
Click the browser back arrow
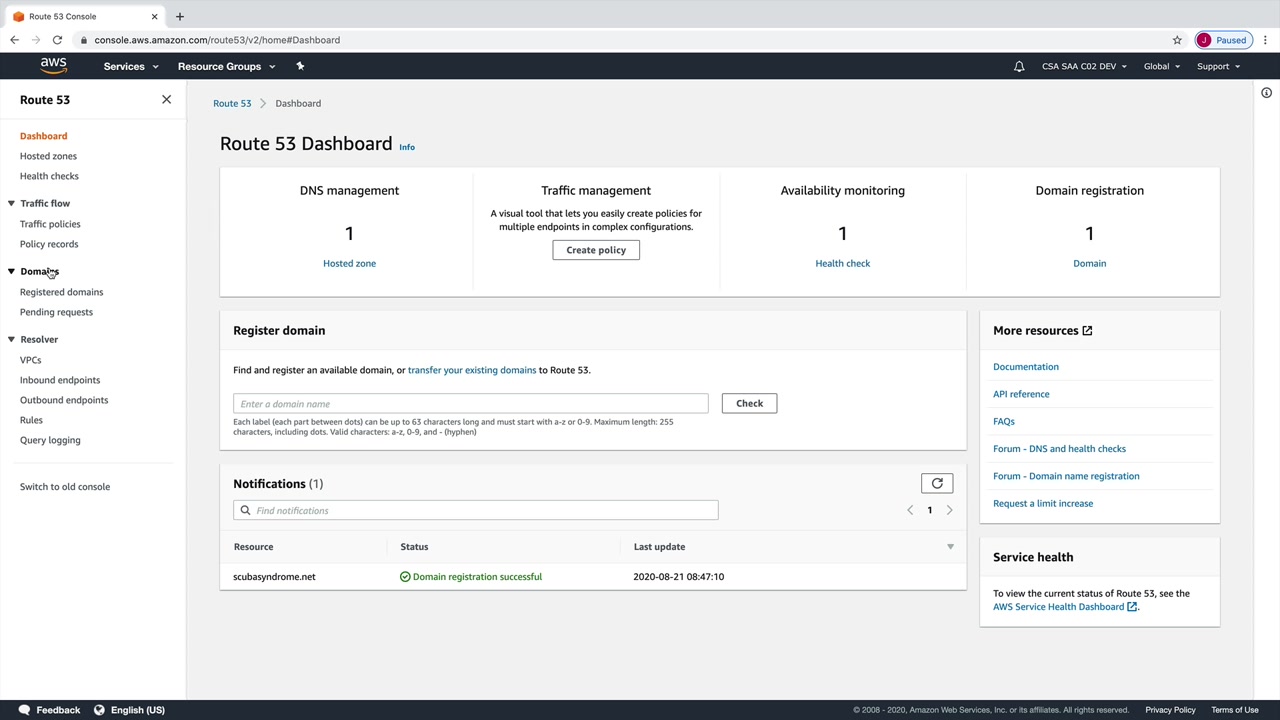pyautogui.click(x=14, y=40)
